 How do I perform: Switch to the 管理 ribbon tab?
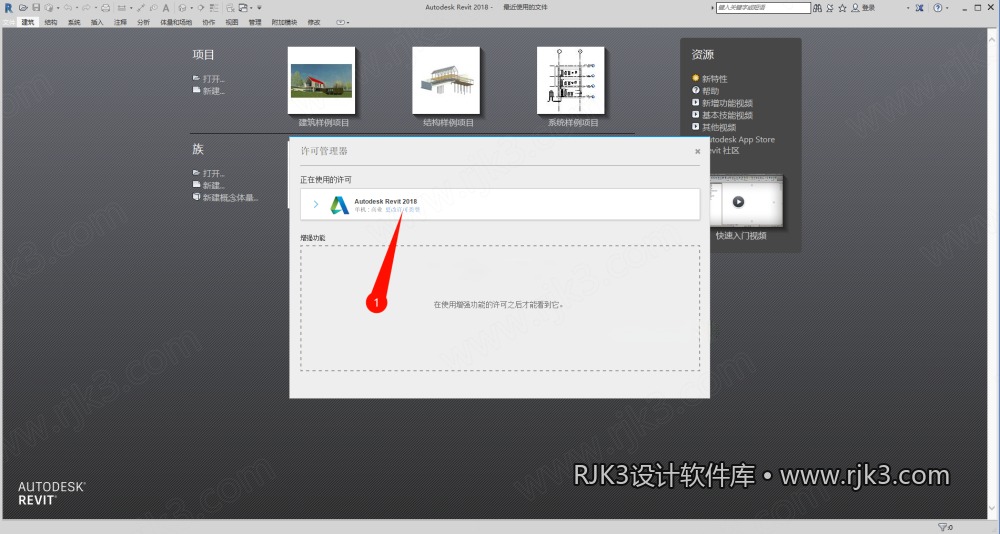point(254,22)
